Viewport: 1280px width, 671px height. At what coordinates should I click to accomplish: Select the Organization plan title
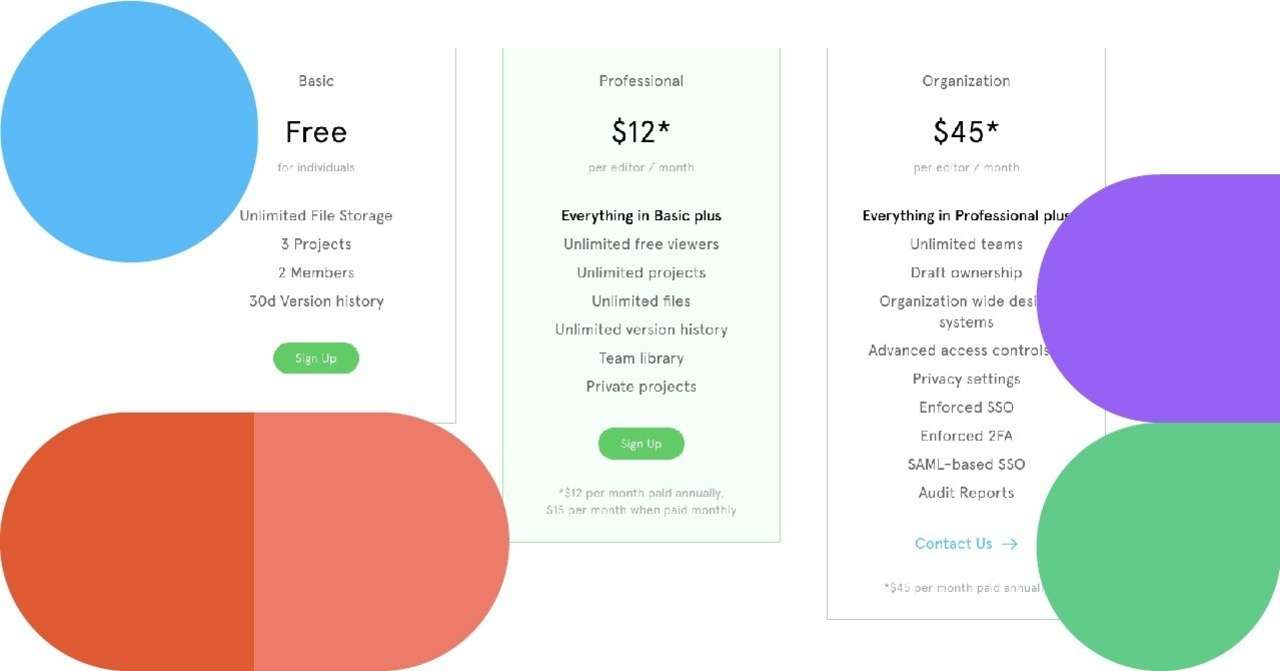point(966,81)
